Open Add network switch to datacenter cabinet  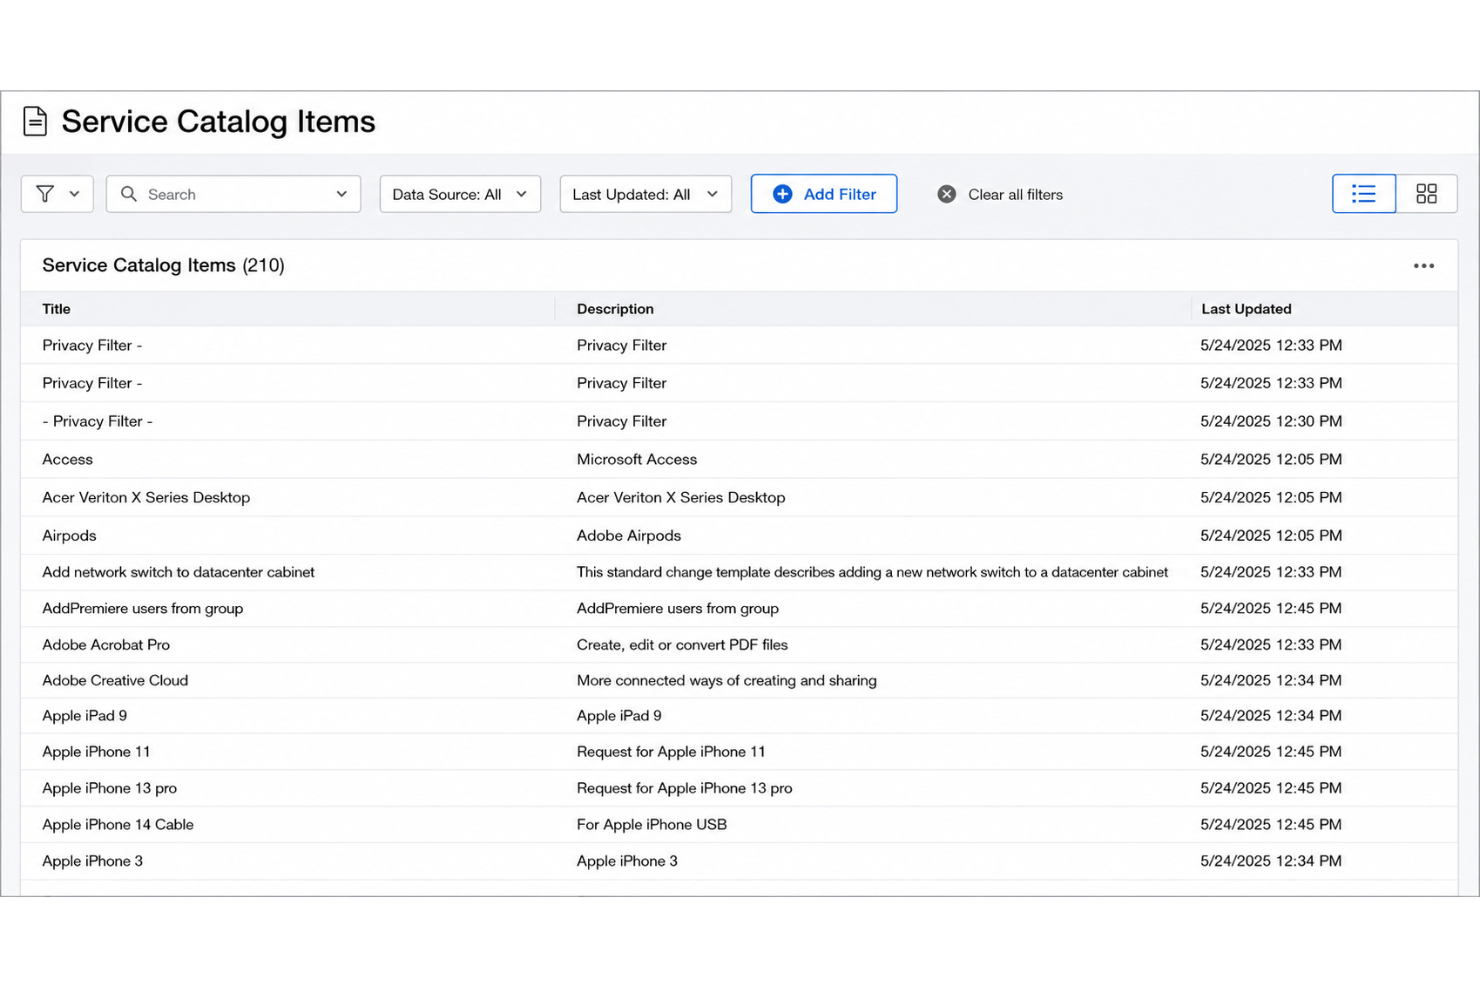click(178, 572)
